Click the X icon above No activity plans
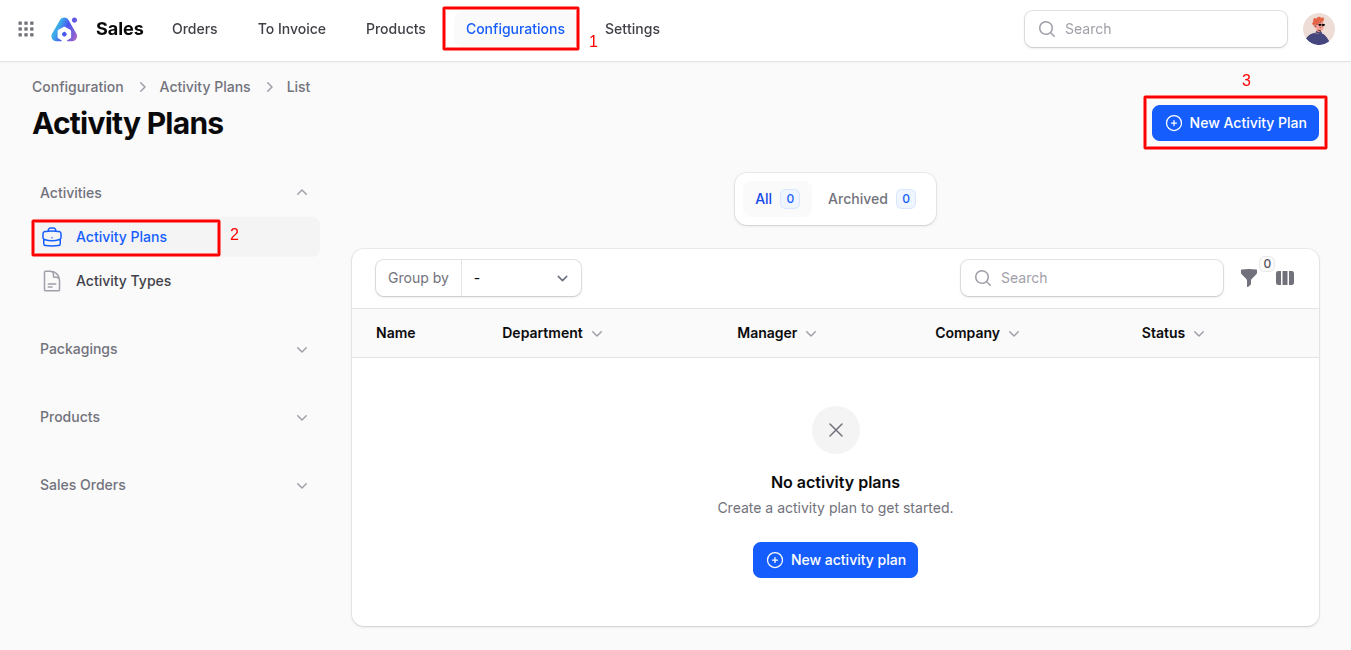This screenshot has height=650, width=1351. 835,430
